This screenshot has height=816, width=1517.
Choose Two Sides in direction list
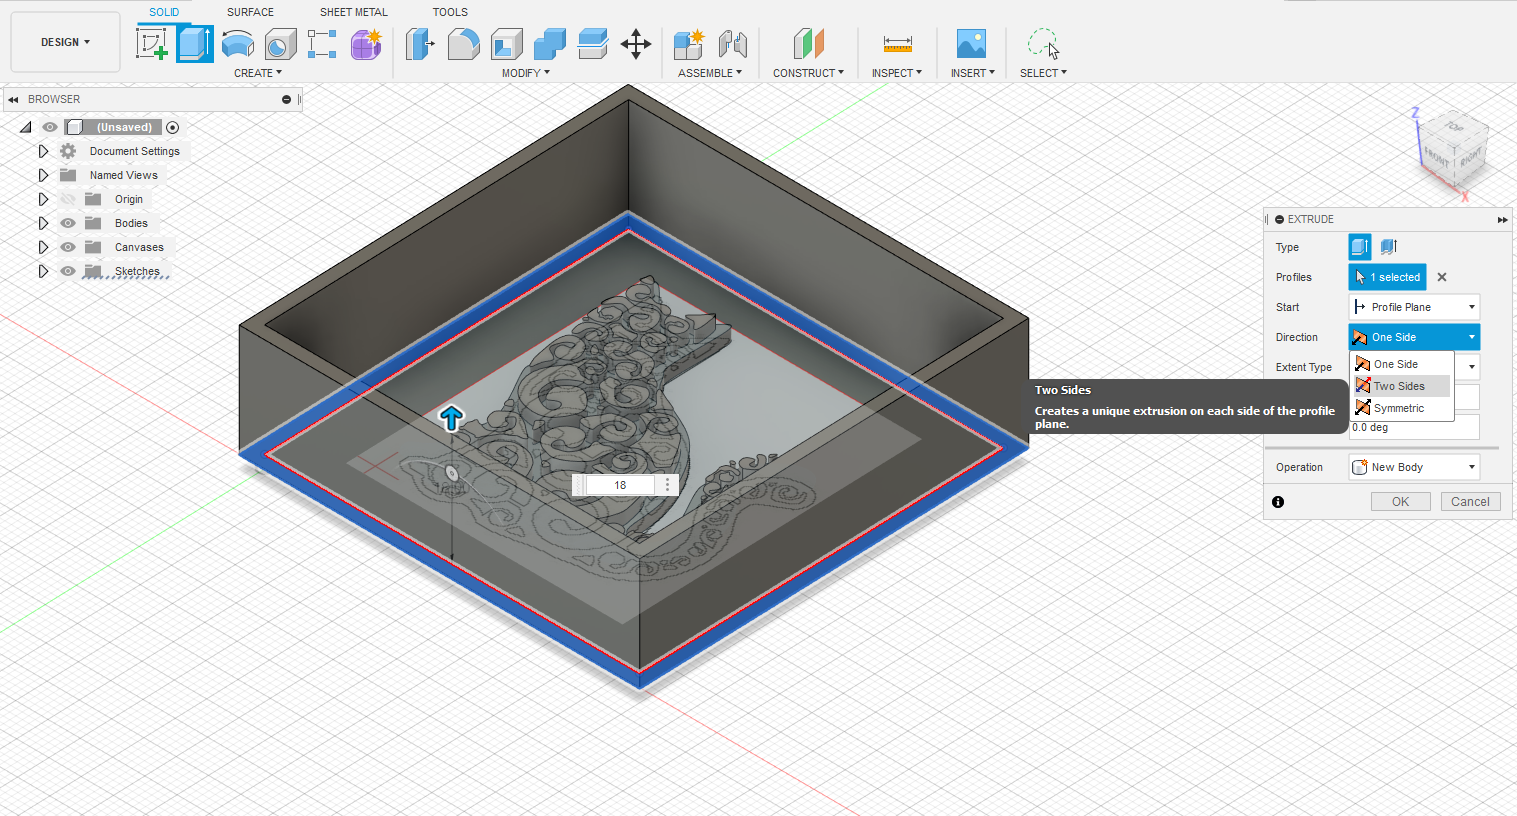pos(1401,386)
